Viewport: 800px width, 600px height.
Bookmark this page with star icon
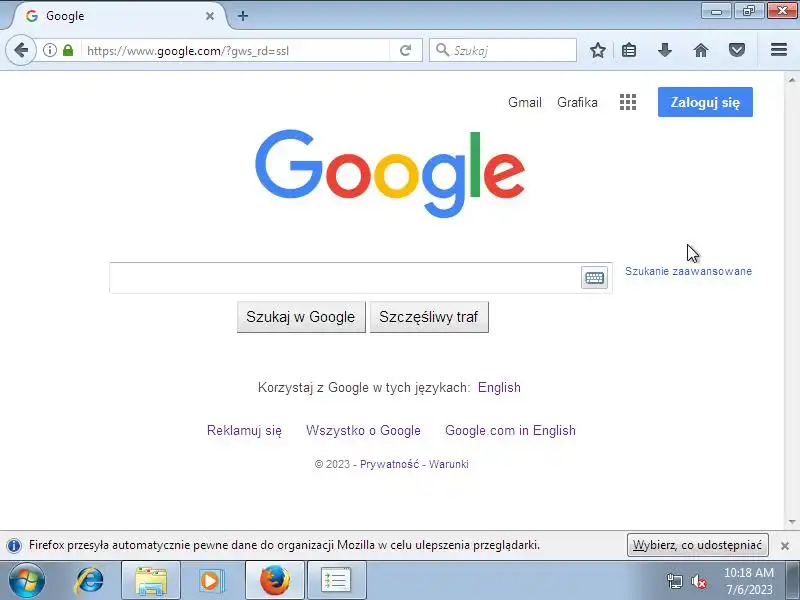(x=597, y=50)
